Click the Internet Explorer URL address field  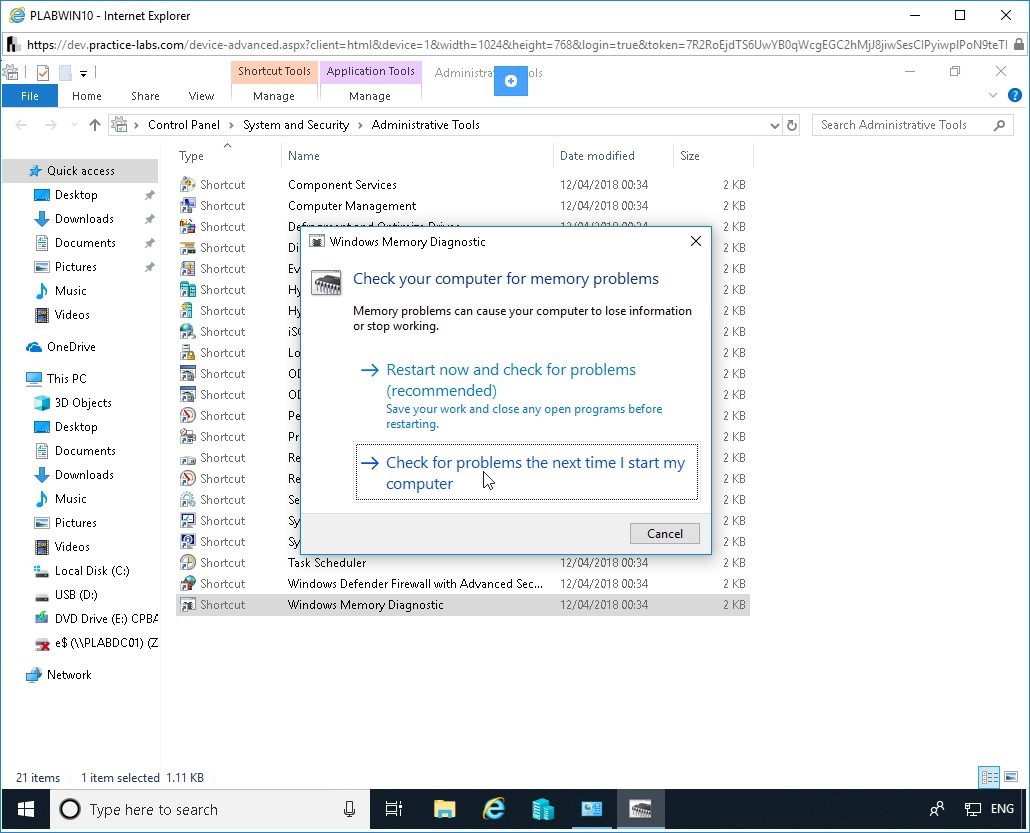[516, 45]
